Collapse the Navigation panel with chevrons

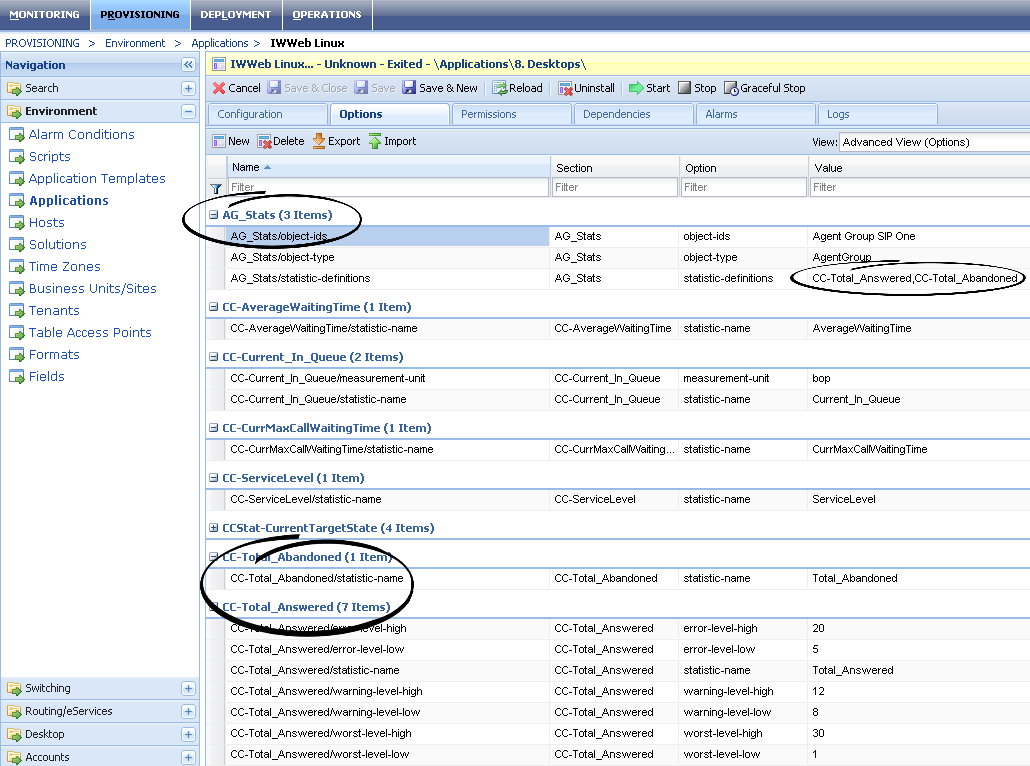coord(188,65)
